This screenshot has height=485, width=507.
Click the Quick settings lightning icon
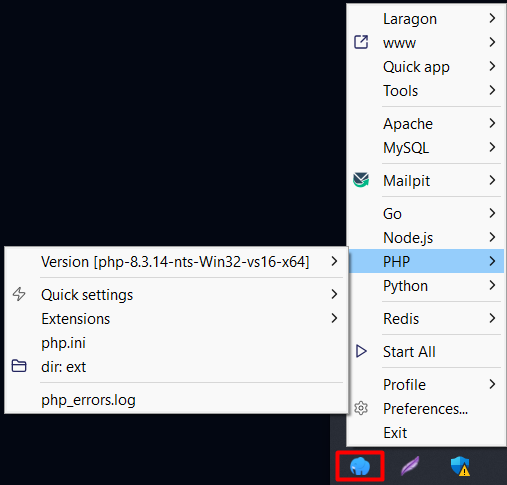pos(19,294)
